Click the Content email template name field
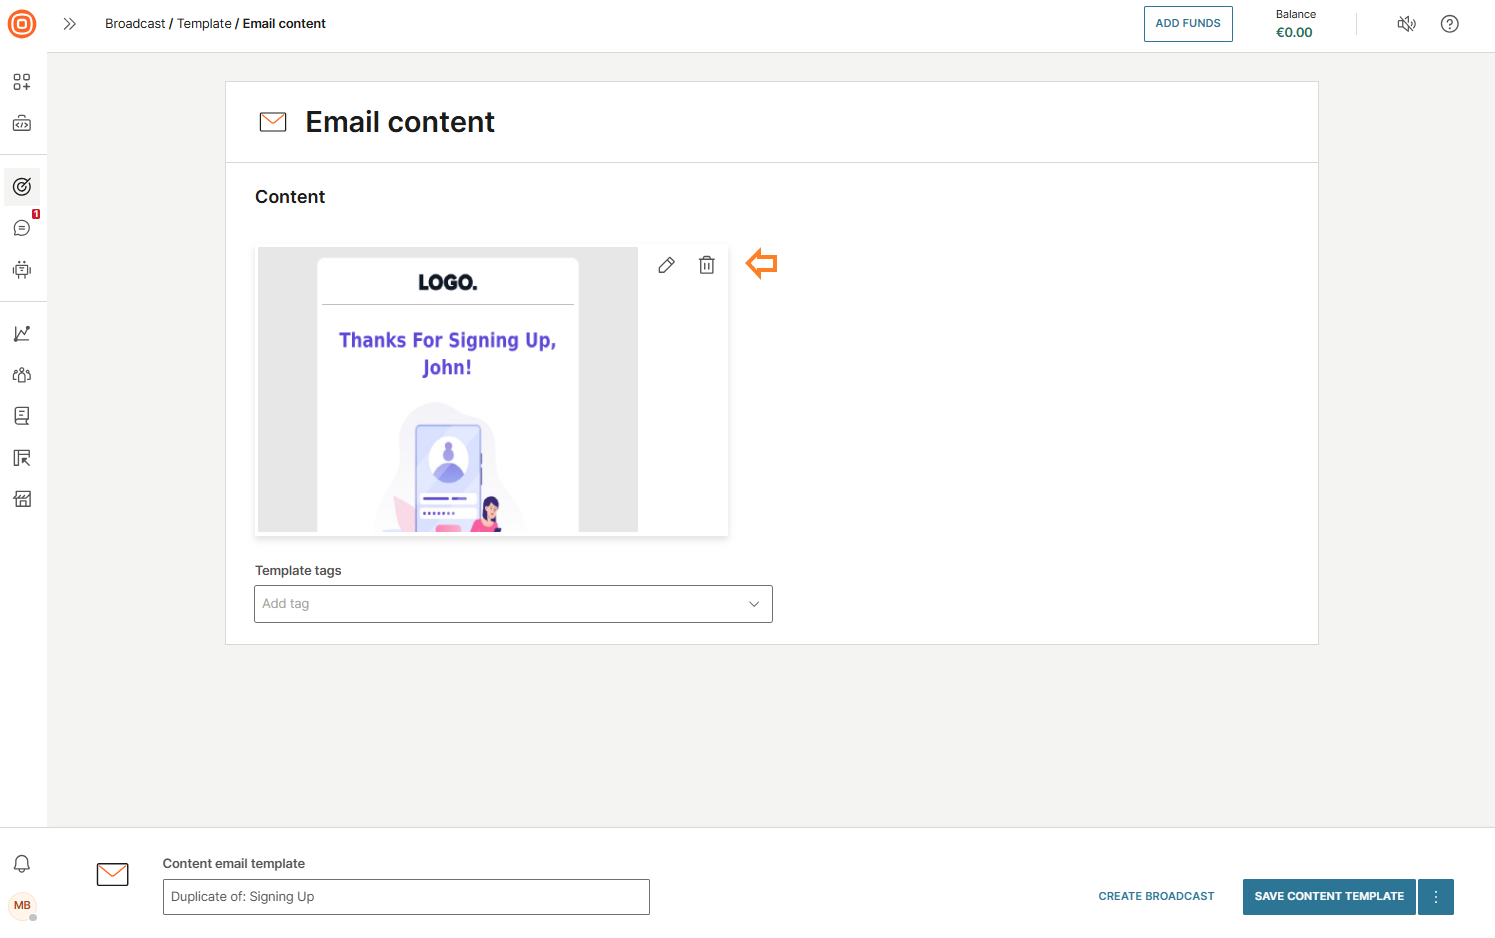This screenshot has width=1495, height=938. 406,897
